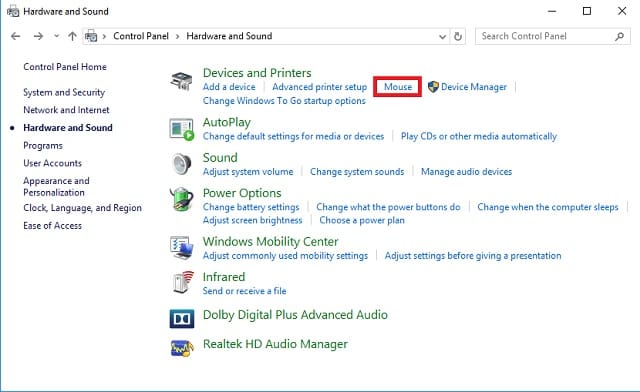
Task: Change Windows To Go startup options
Action: pos(284,100)
